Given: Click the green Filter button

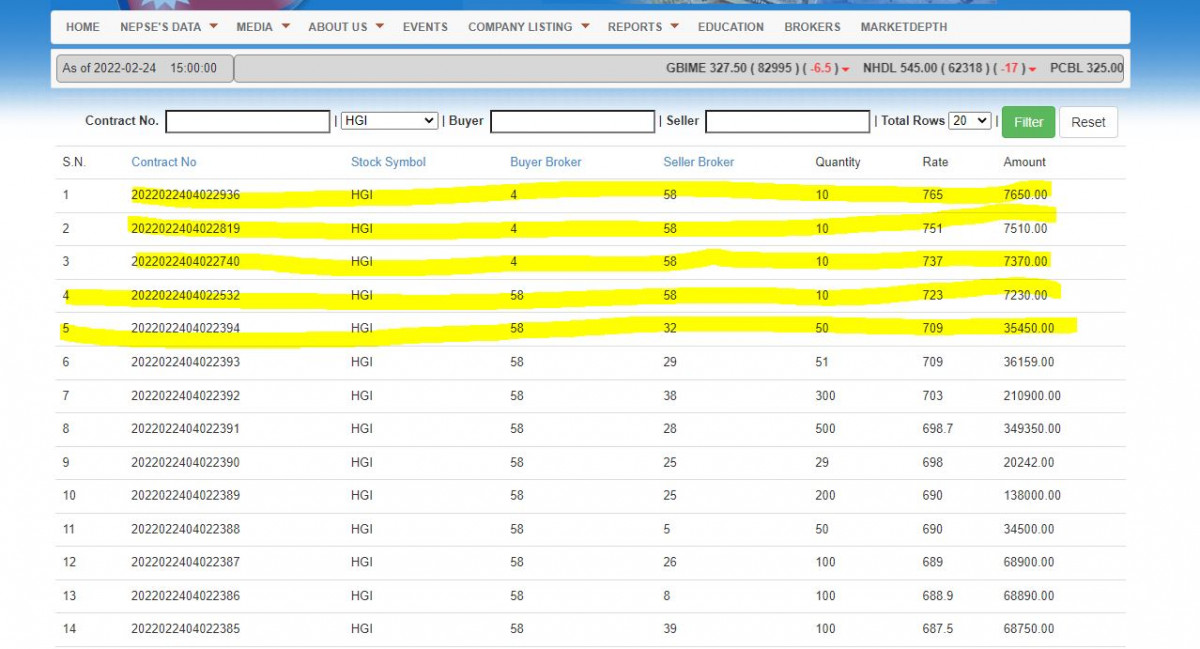Looking at the screenshot, I should (1028, 122).
